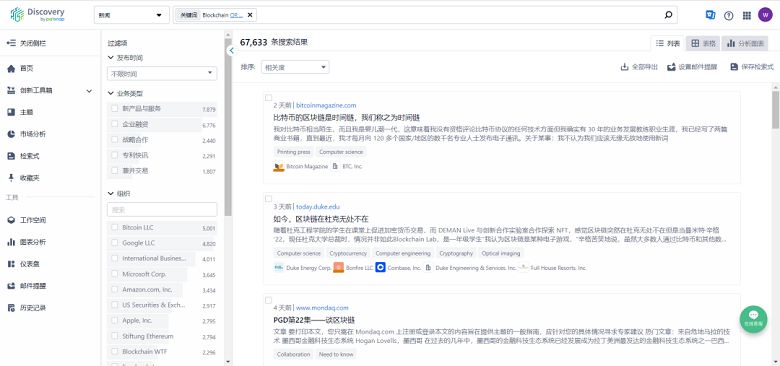Check the Amazon.com, Inc. filter
The height and width of the screenshot is (366, 780).
(115, 289)
